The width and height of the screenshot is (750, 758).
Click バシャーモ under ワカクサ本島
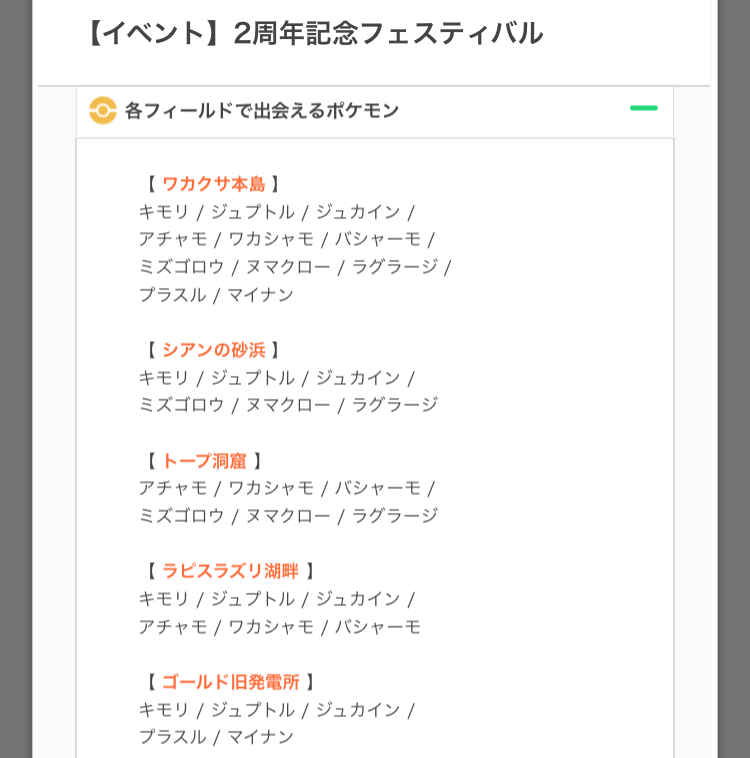pyautogui.click(x=378, y=239)
